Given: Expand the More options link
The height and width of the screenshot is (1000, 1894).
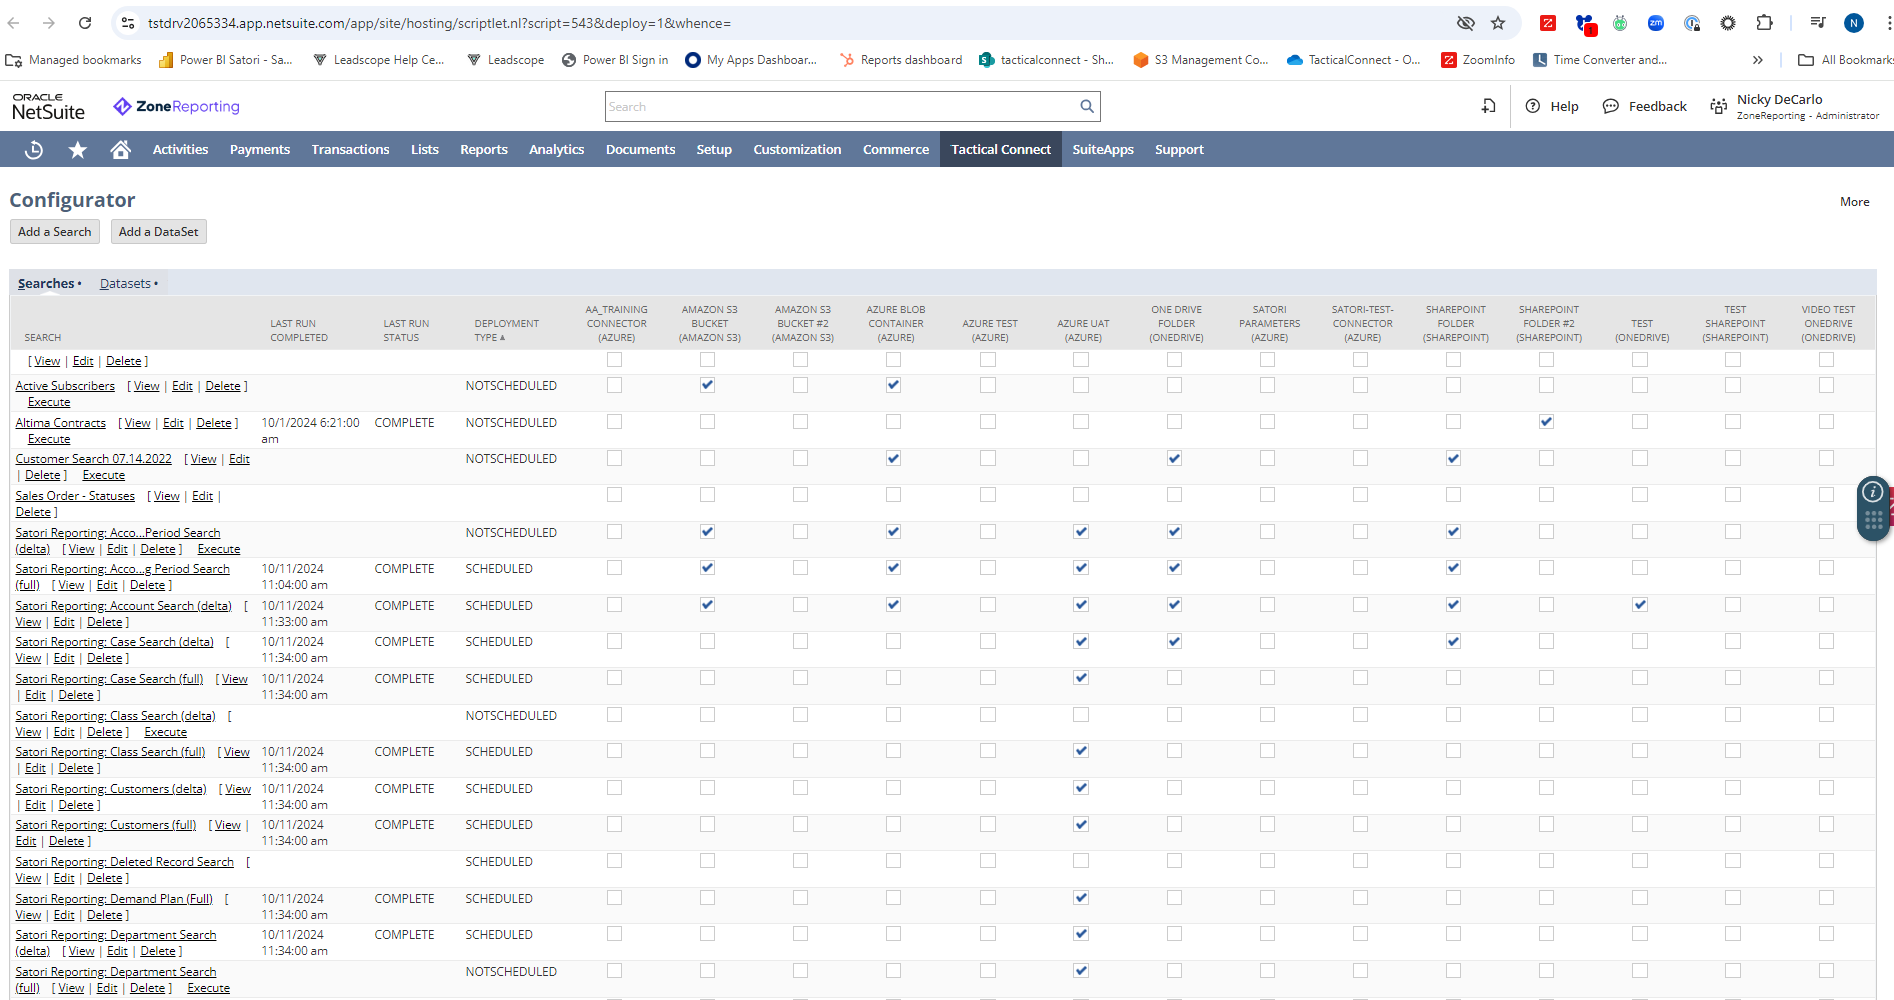Looking at the screenshot, I should click(x=1854, y=202).
